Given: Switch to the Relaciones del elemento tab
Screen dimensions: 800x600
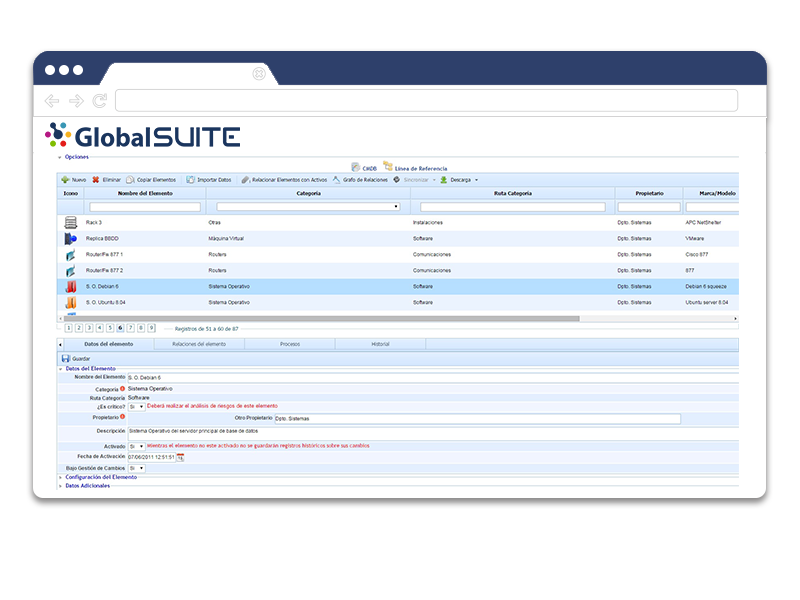Looking at the screenshot, I should [199, 343].
